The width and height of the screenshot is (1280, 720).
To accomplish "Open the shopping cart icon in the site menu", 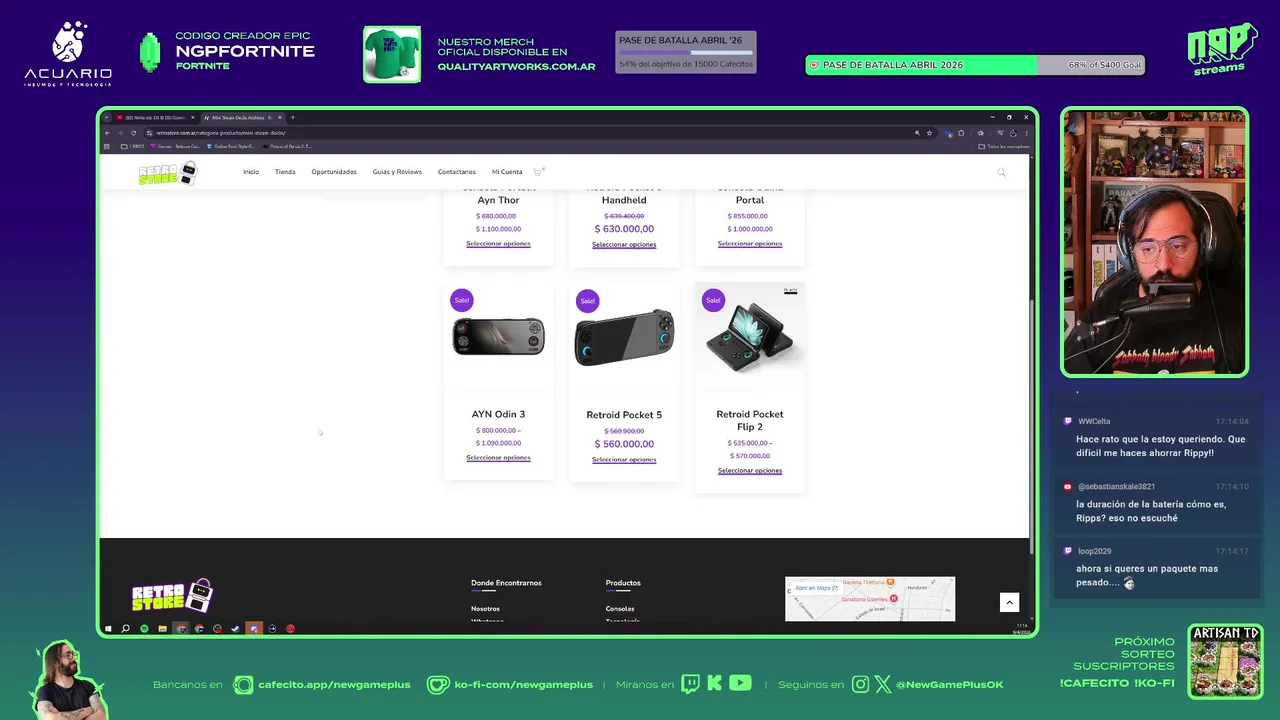I will [x=537, y=172].
